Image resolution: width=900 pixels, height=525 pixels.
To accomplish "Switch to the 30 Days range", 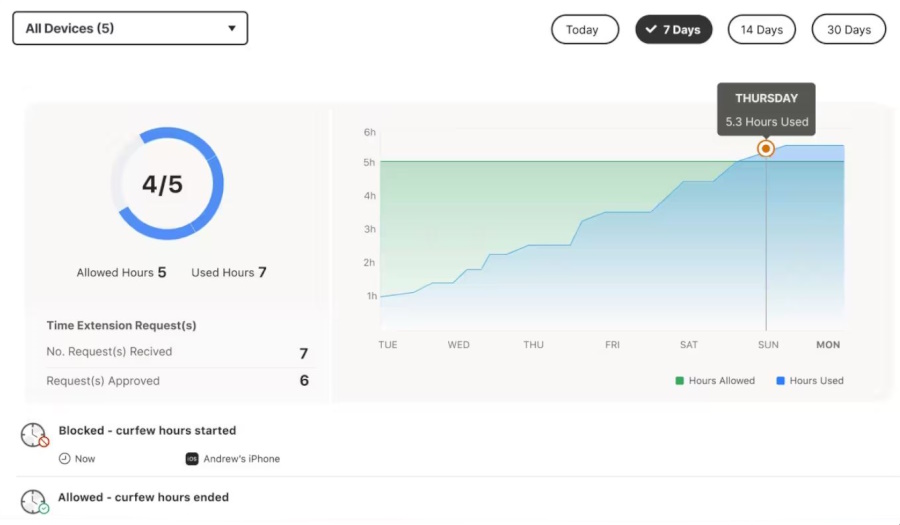I will [x=849, y=29].
